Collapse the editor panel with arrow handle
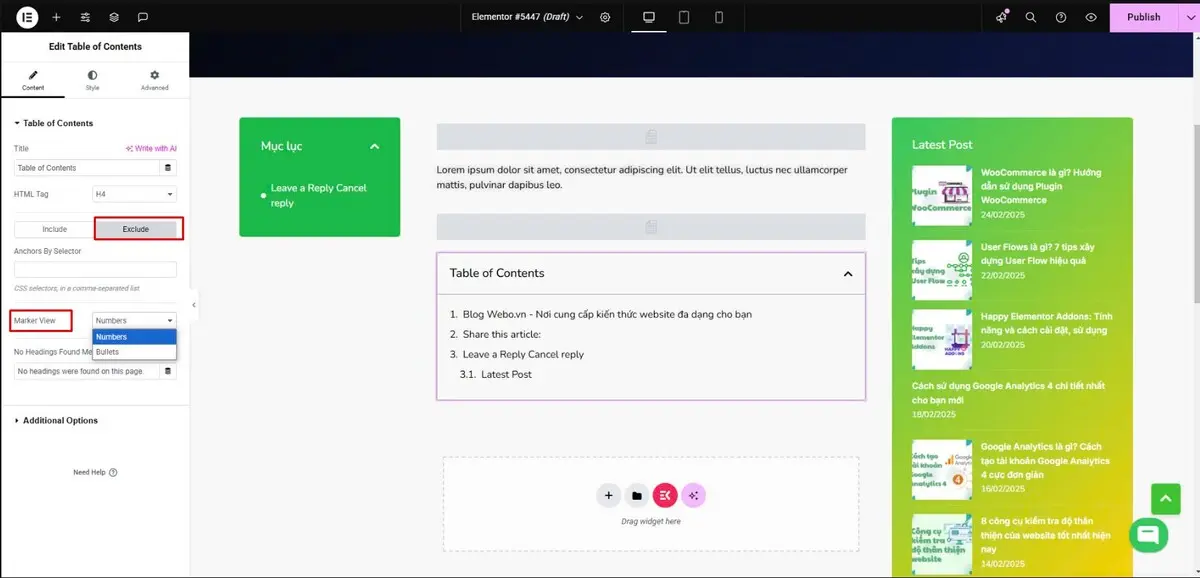Screen dimensions: 1200x578 194,305
